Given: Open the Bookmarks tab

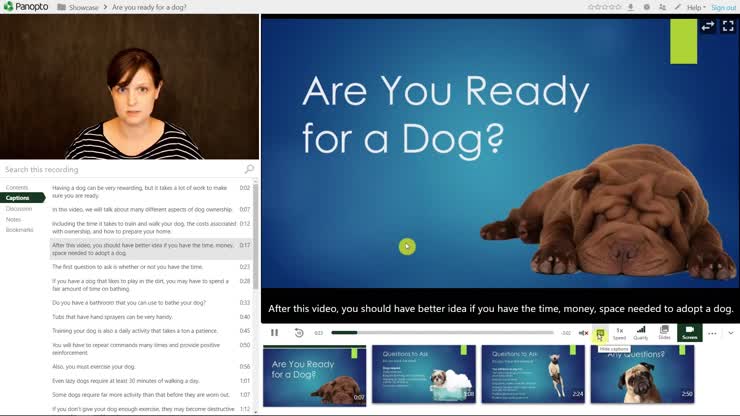Looking at the screenshot, I should click(x=19, y=230).
